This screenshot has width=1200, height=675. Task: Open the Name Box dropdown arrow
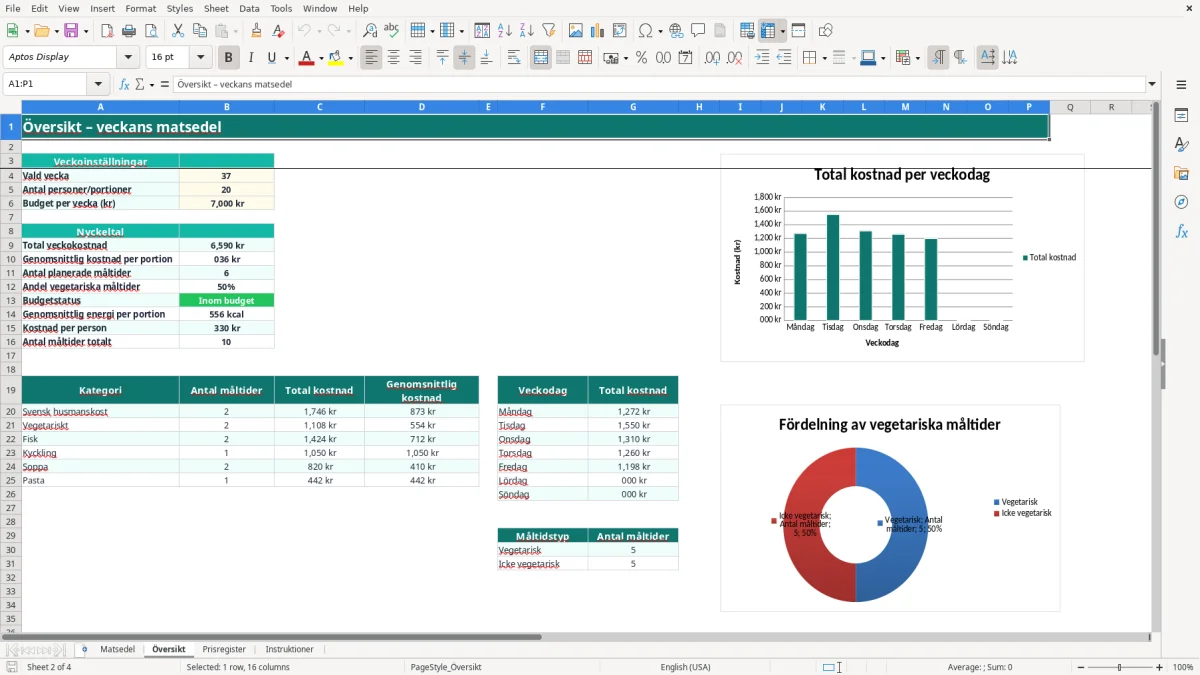(x=98, y=85)
